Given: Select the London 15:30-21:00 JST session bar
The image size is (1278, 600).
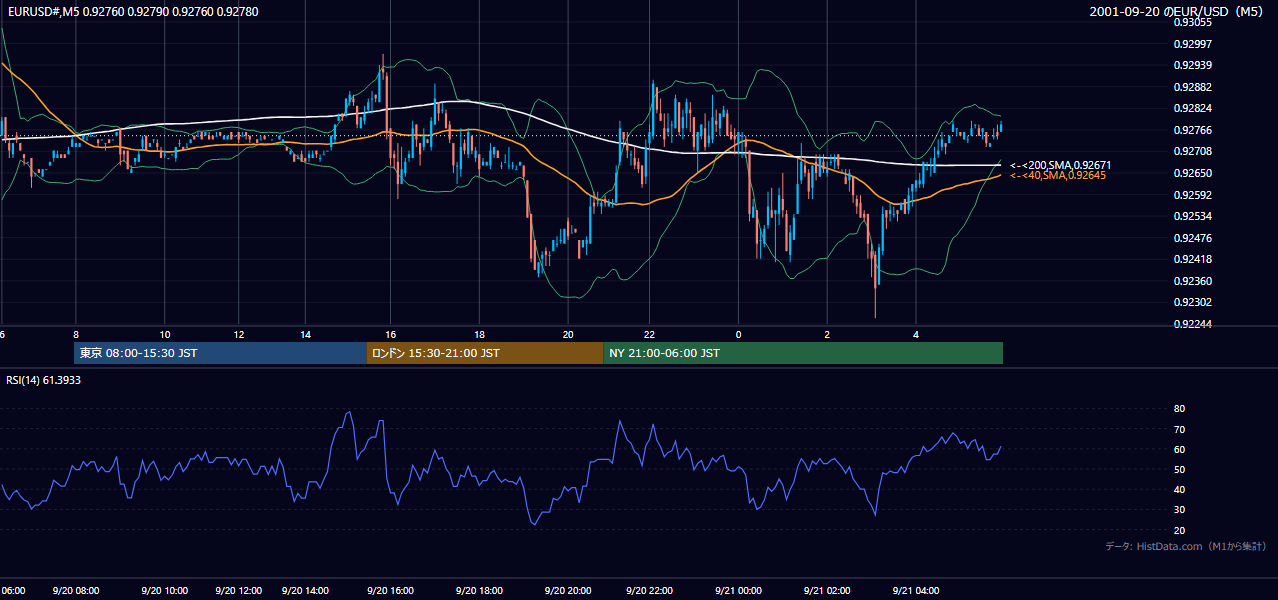Looking at the screenshot, I should coord(485,353).
